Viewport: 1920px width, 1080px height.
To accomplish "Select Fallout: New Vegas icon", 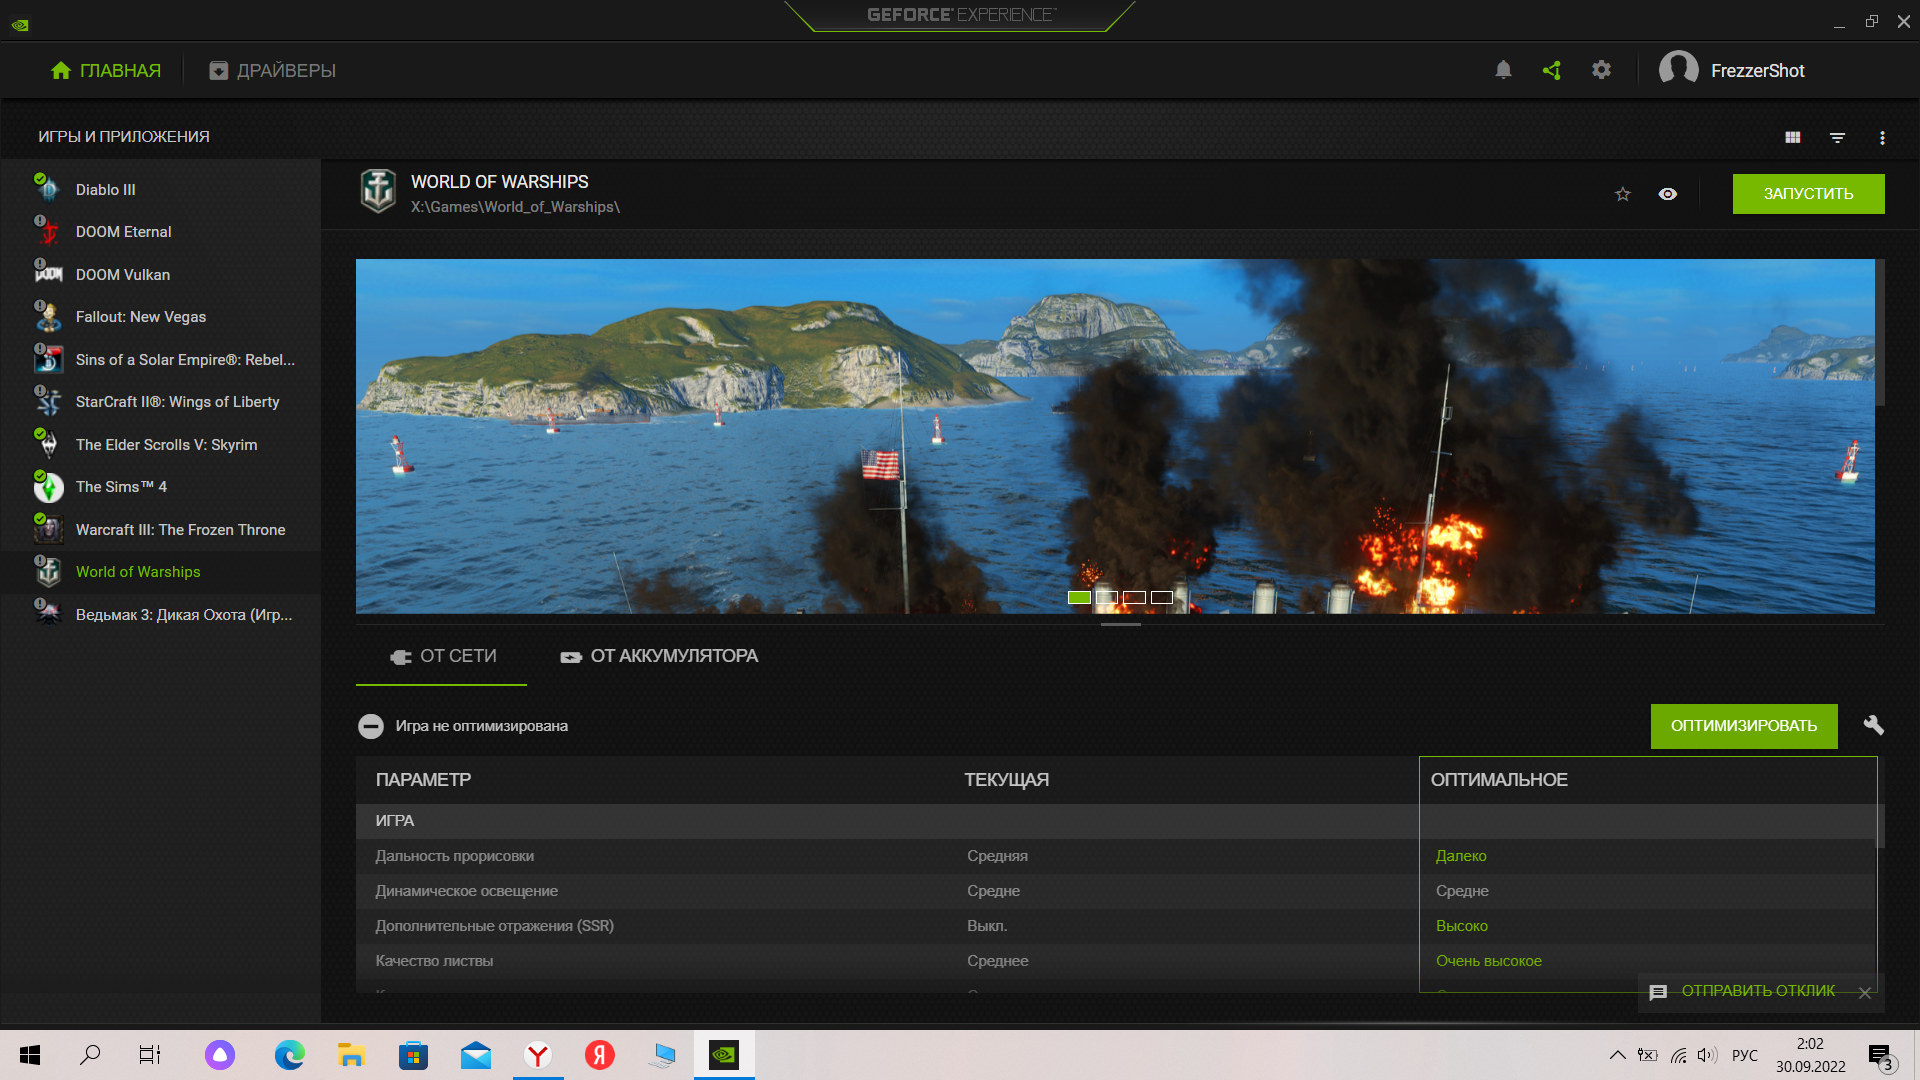I will click(48, 316).
